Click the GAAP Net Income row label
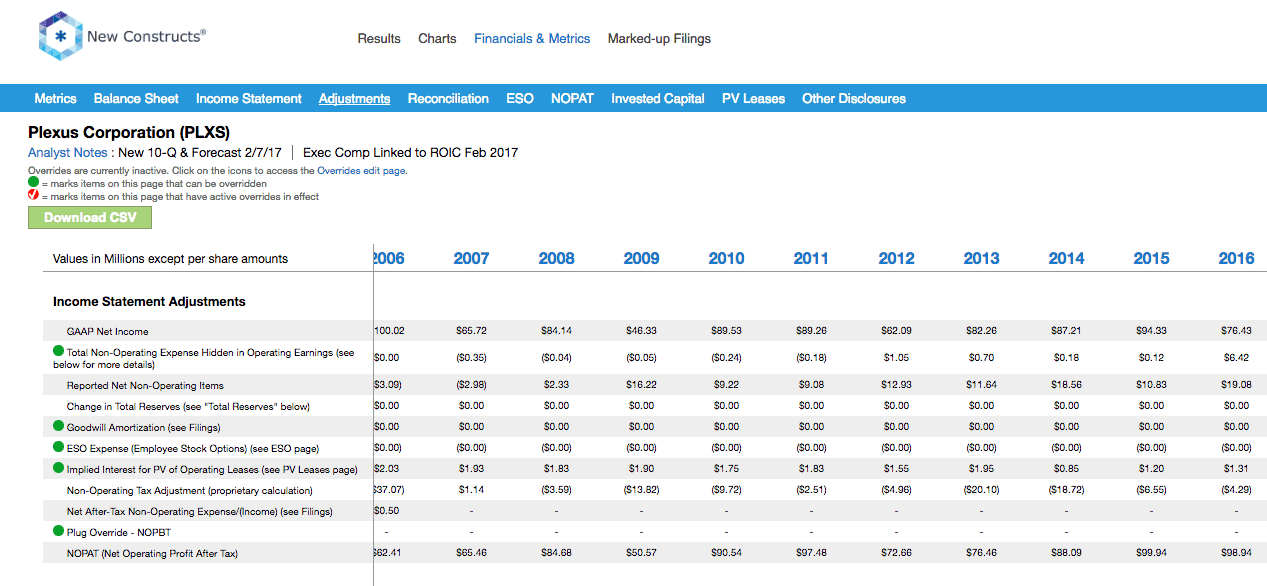The image size is (1267, 586). (107, 331)
